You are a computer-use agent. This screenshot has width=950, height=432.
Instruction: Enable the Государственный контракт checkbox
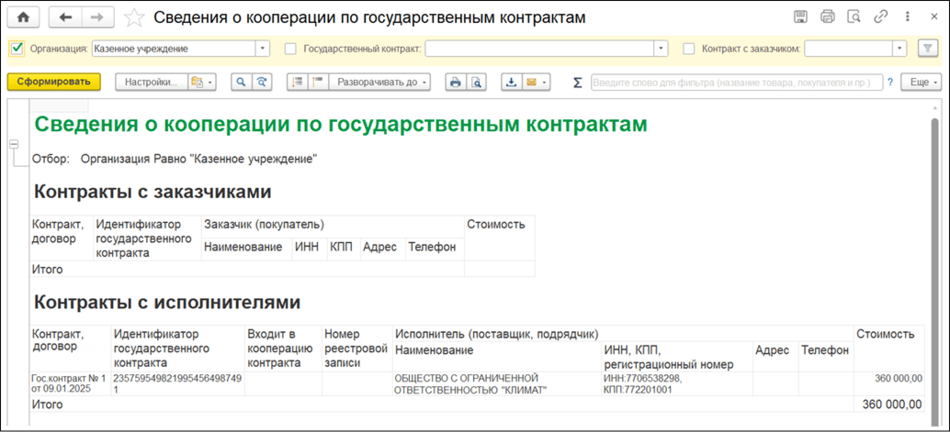(291, 48)
